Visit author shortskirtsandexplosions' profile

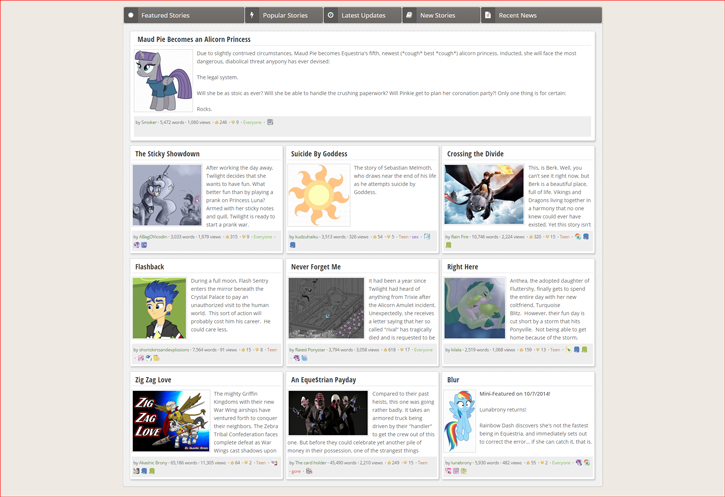tap(164, 350)
